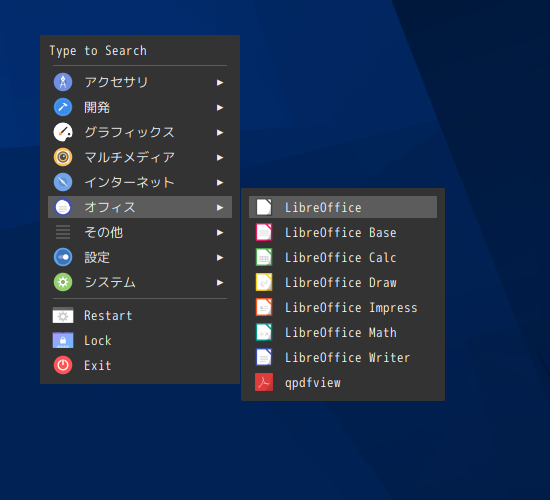Screen dimensions: 550x500
Task: Open the マルチメディア menu category
Action: pos(140,157)
